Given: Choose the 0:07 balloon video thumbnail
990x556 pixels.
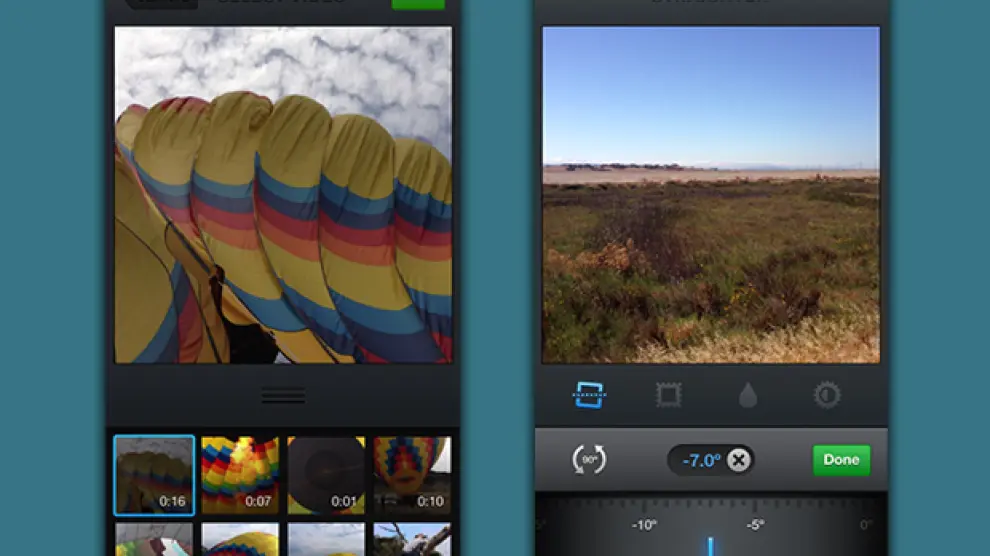Looking at the screenshot, I should pos(240,474).
